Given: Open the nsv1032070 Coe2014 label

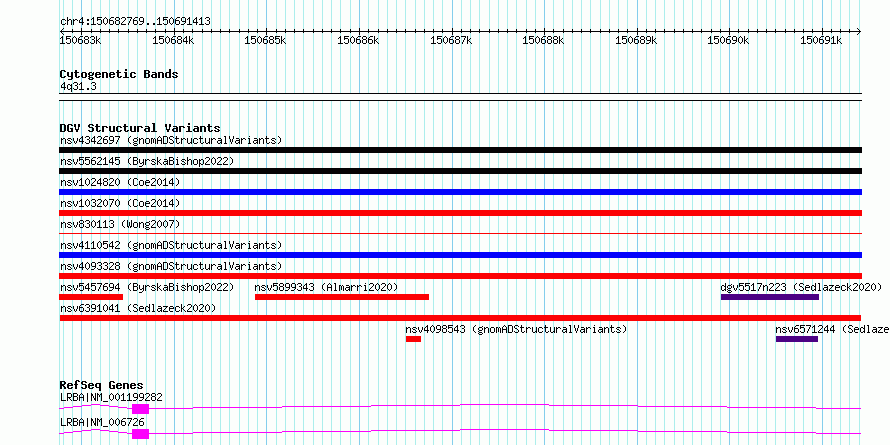Looking at the screenshot, I should point(120,203).
